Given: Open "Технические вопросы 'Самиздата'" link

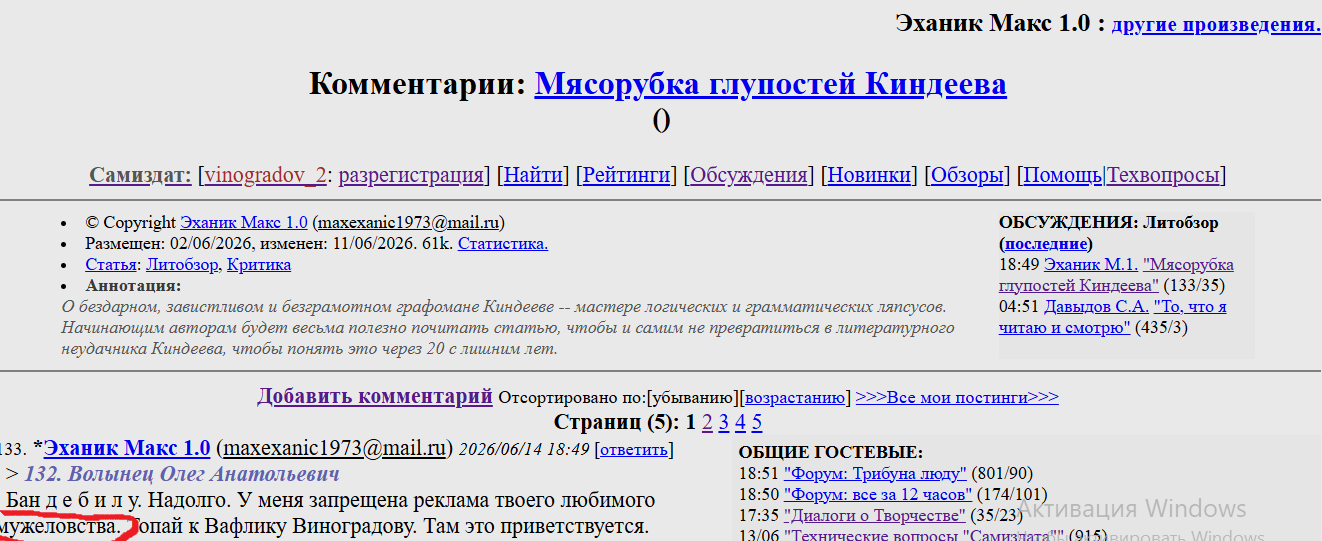Looking at the screenshot, I should click(x=924, y=535).
